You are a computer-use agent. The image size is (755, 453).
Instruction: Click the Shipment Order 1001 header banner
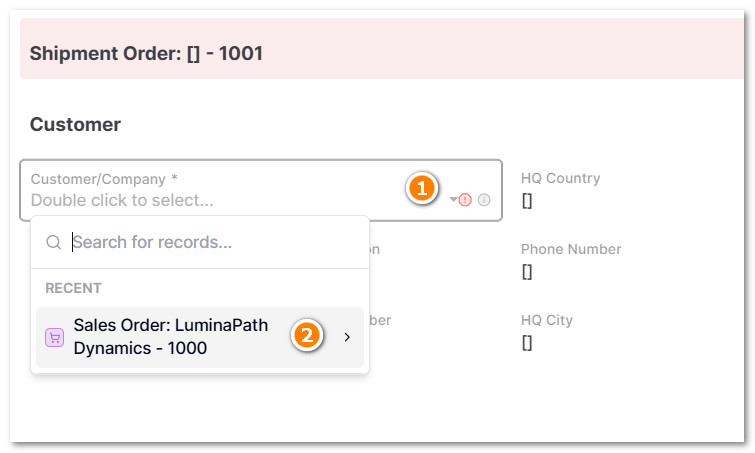point(380,53)
